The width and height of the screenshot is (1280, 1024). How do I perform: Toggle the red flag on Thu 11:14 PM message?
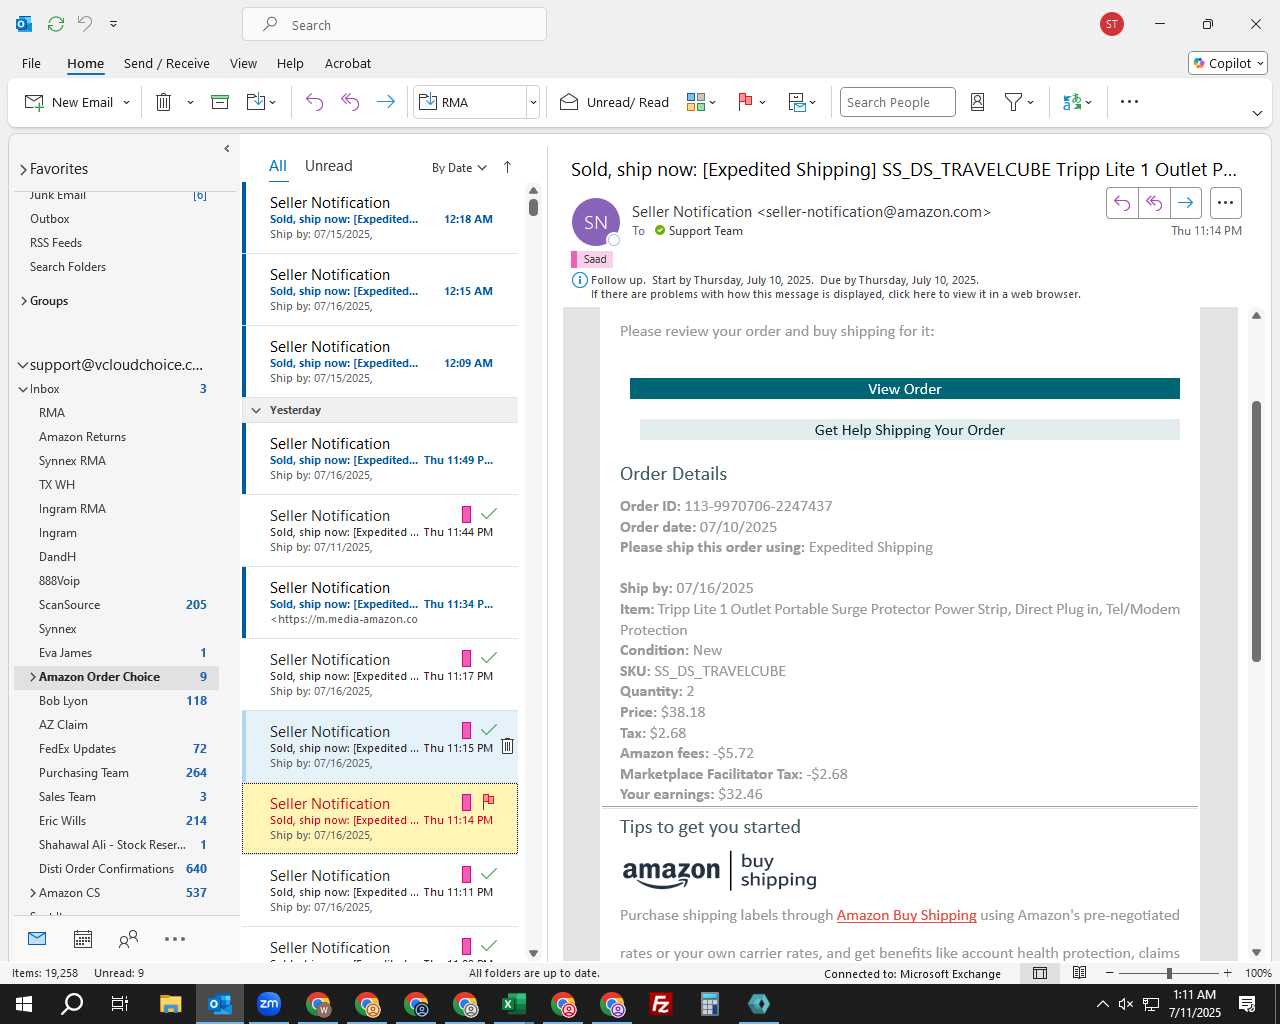click(489, 801)
